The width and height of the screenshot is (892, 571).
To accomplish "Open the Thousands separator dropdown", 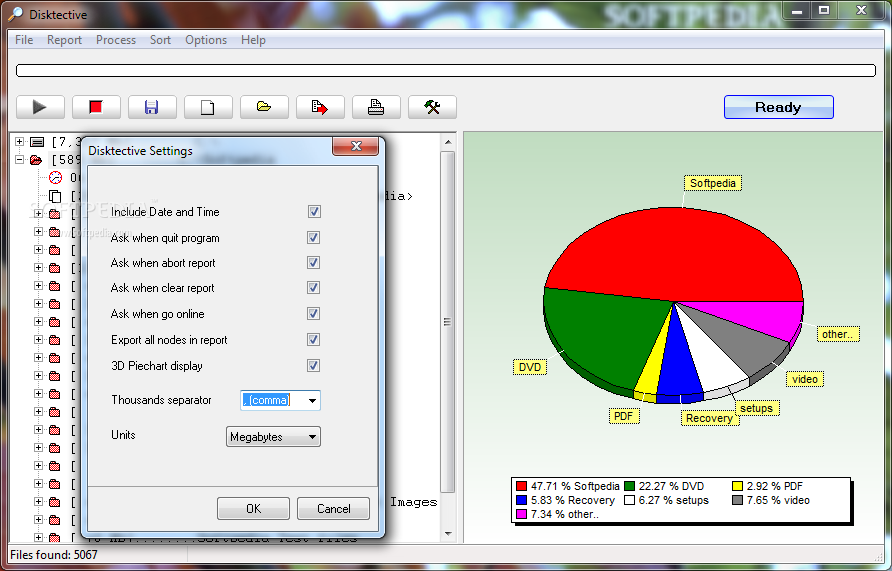I will 312,400.
